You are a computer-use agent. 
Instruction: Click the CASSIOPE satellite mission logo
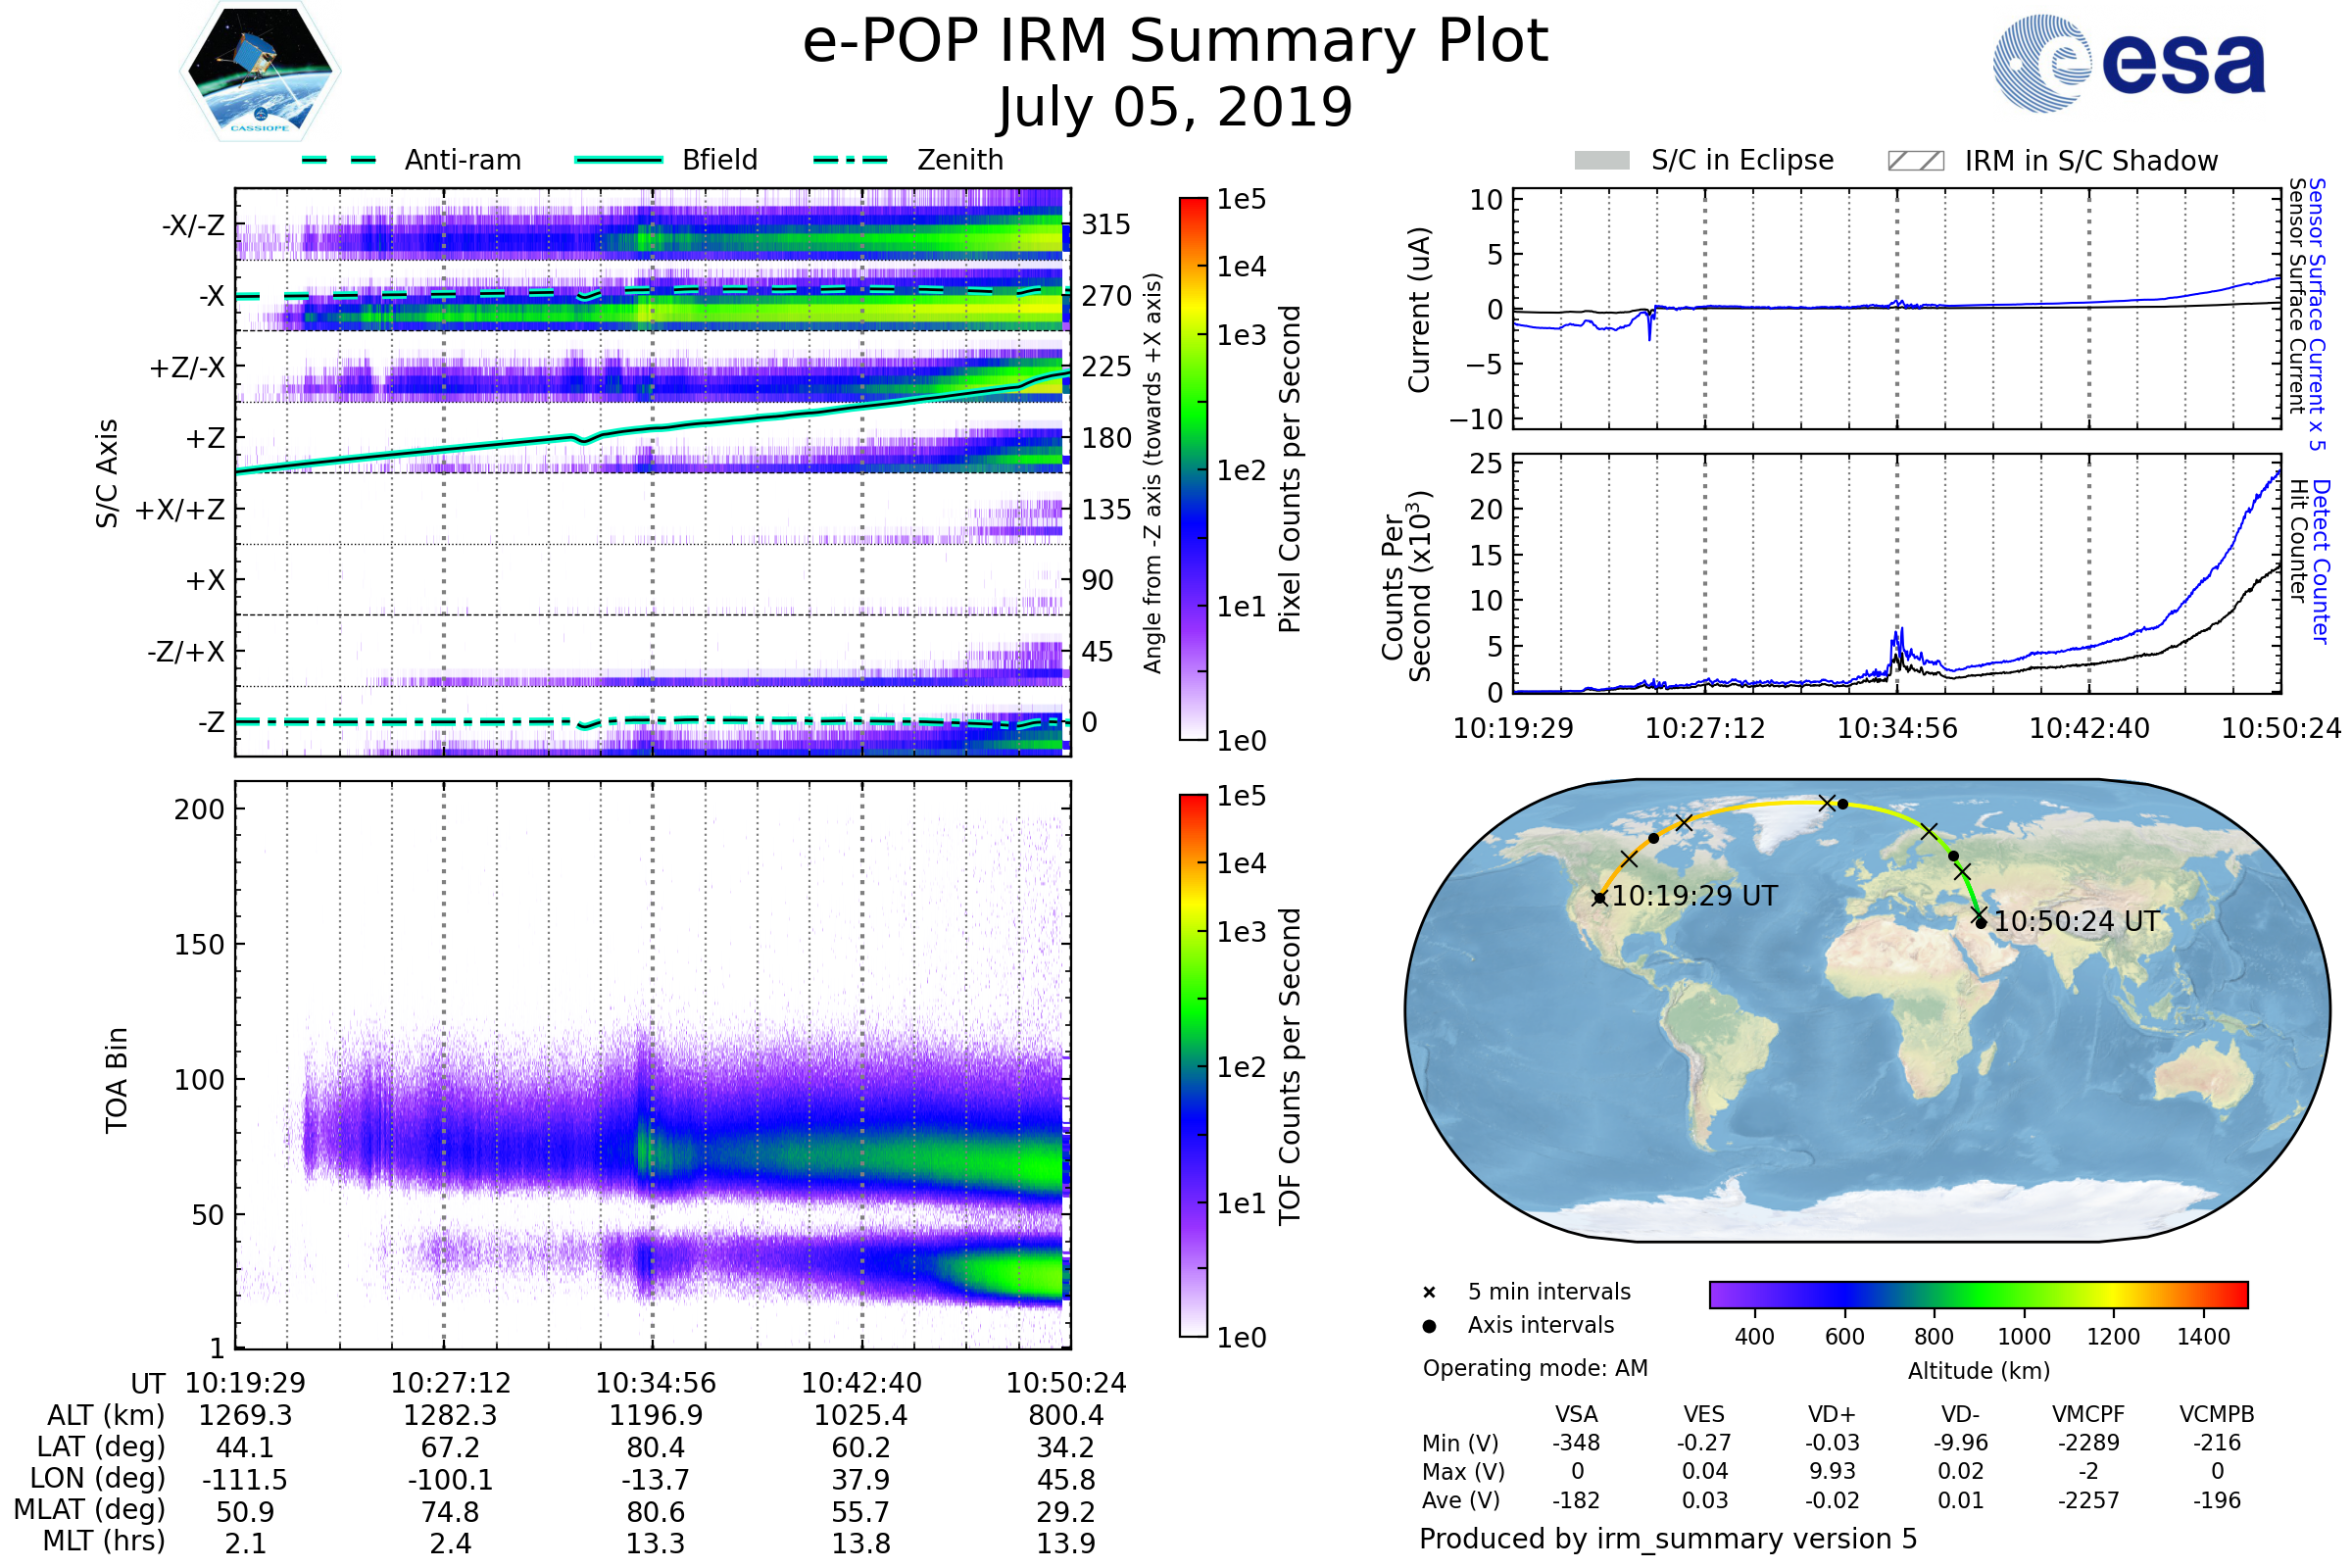(x=260, y=72)
